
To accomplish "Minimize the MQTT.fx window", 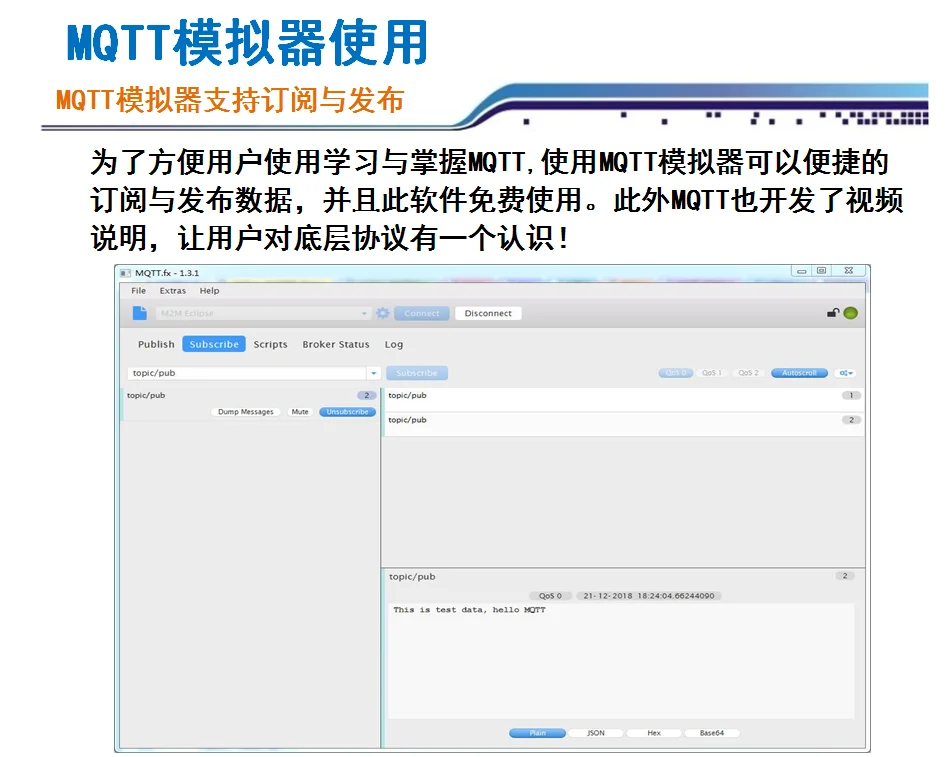I will tap(801, 271).
